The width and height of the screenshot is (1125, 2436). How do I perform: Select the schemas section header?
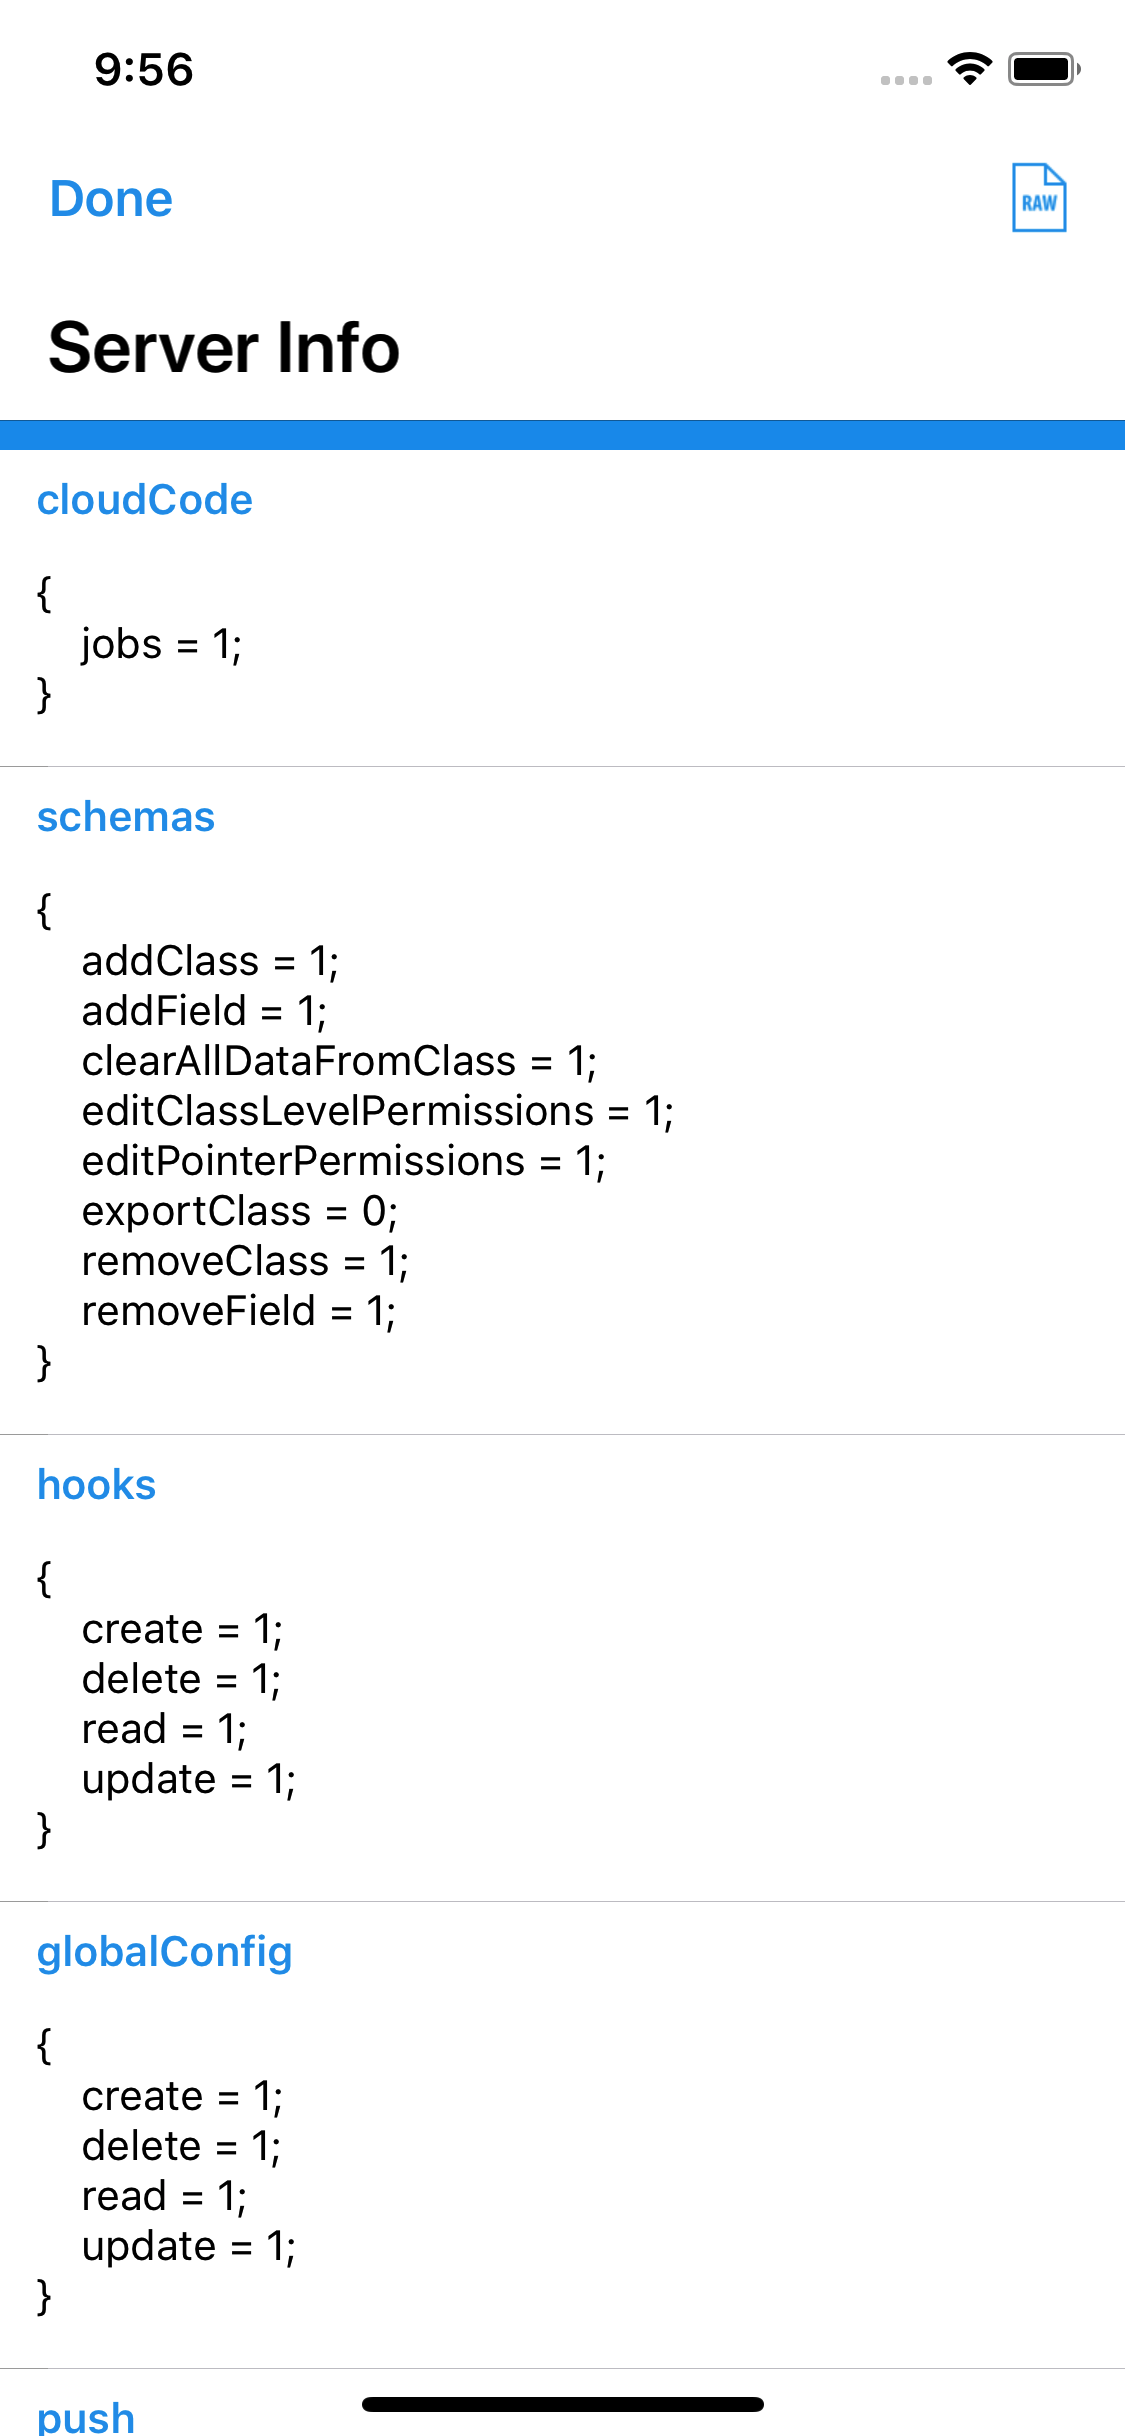click(126, 817)
